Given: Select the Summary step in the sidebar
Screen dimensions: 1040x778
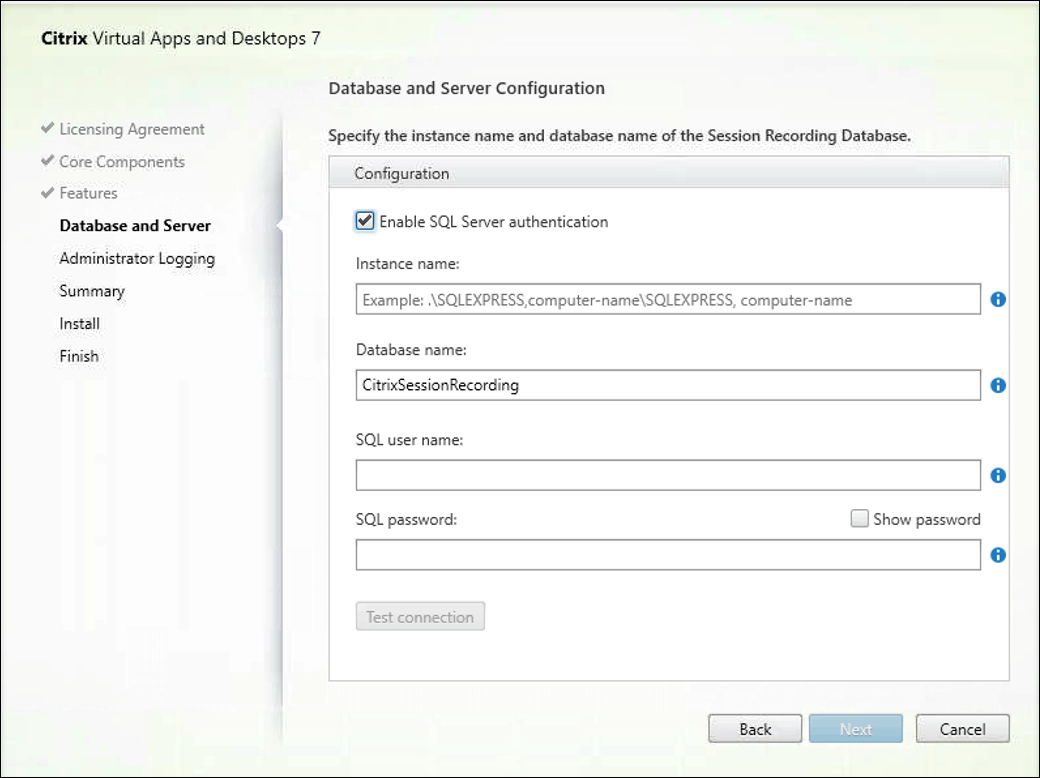Looking at the screenshot, I should (x=91, y=290).
